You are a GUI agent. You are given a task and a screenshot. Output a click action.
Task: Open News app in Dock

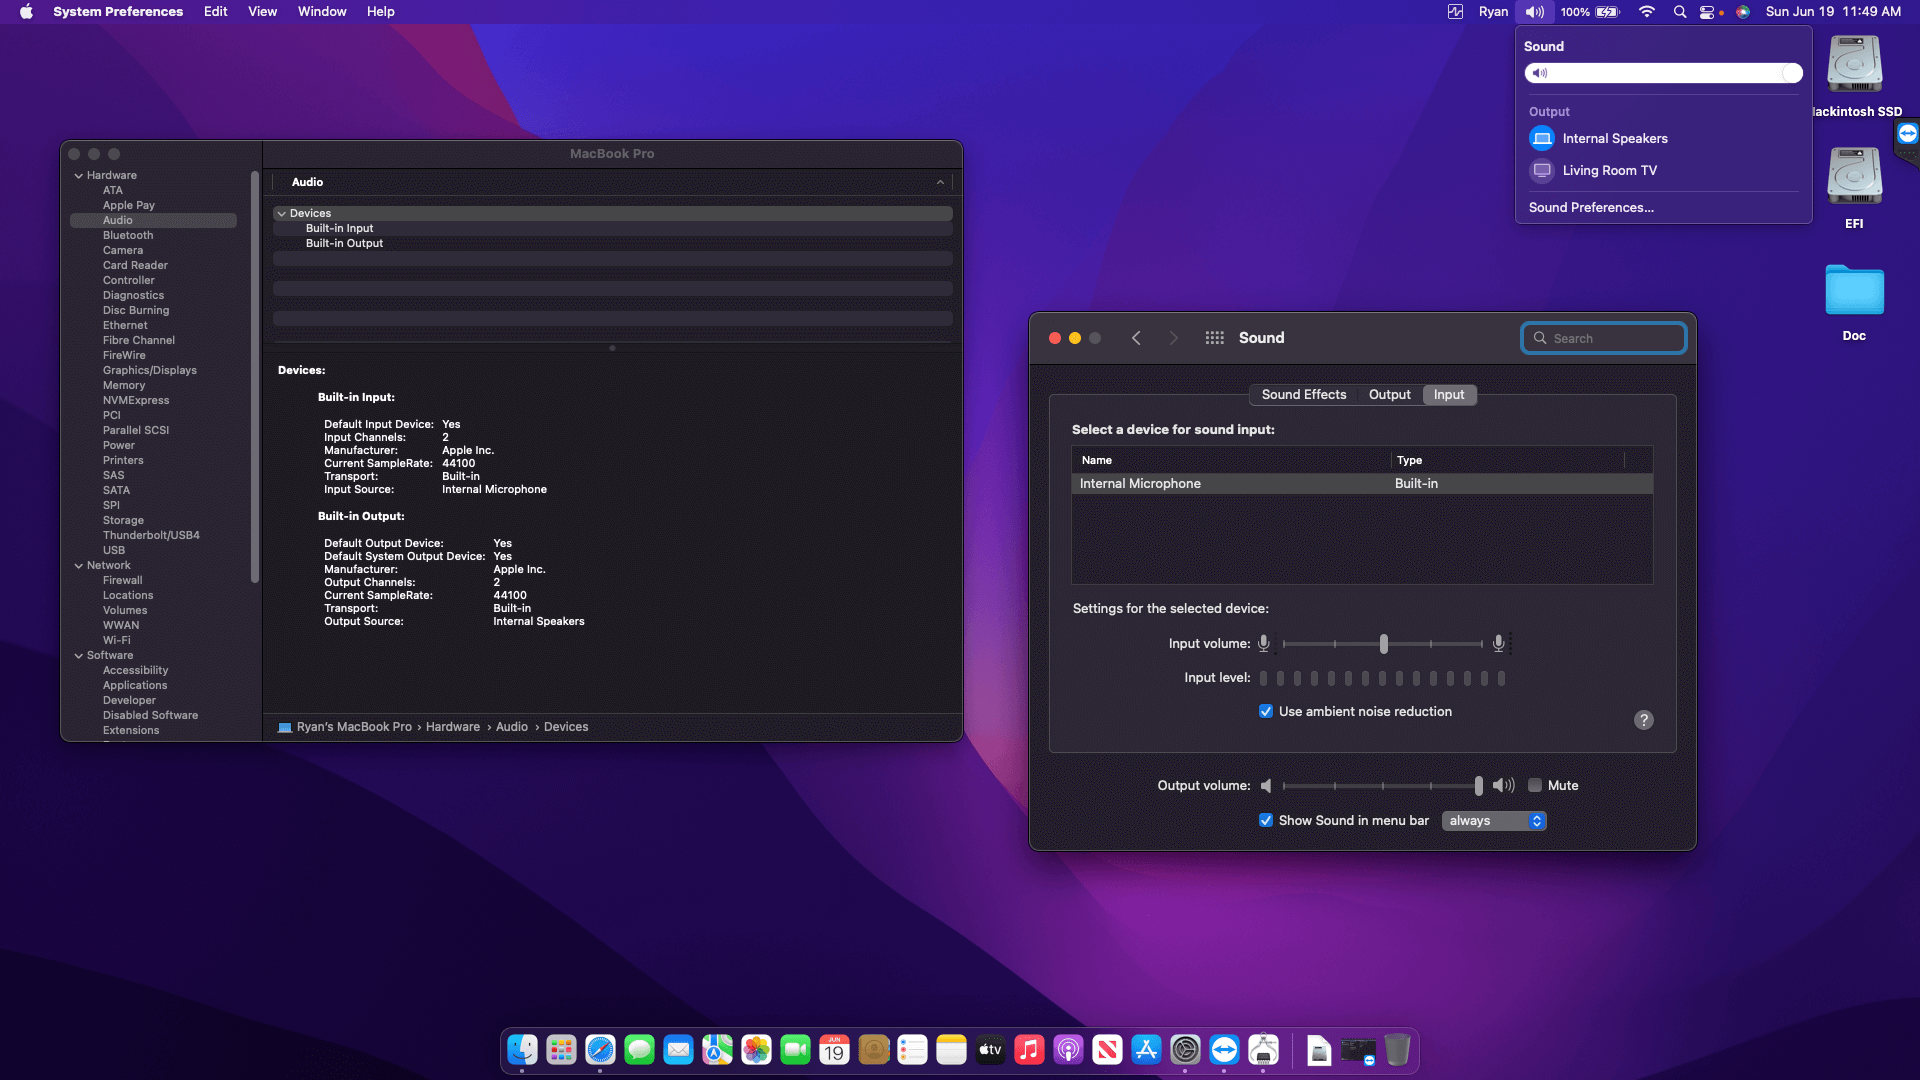[1107, 1050]
